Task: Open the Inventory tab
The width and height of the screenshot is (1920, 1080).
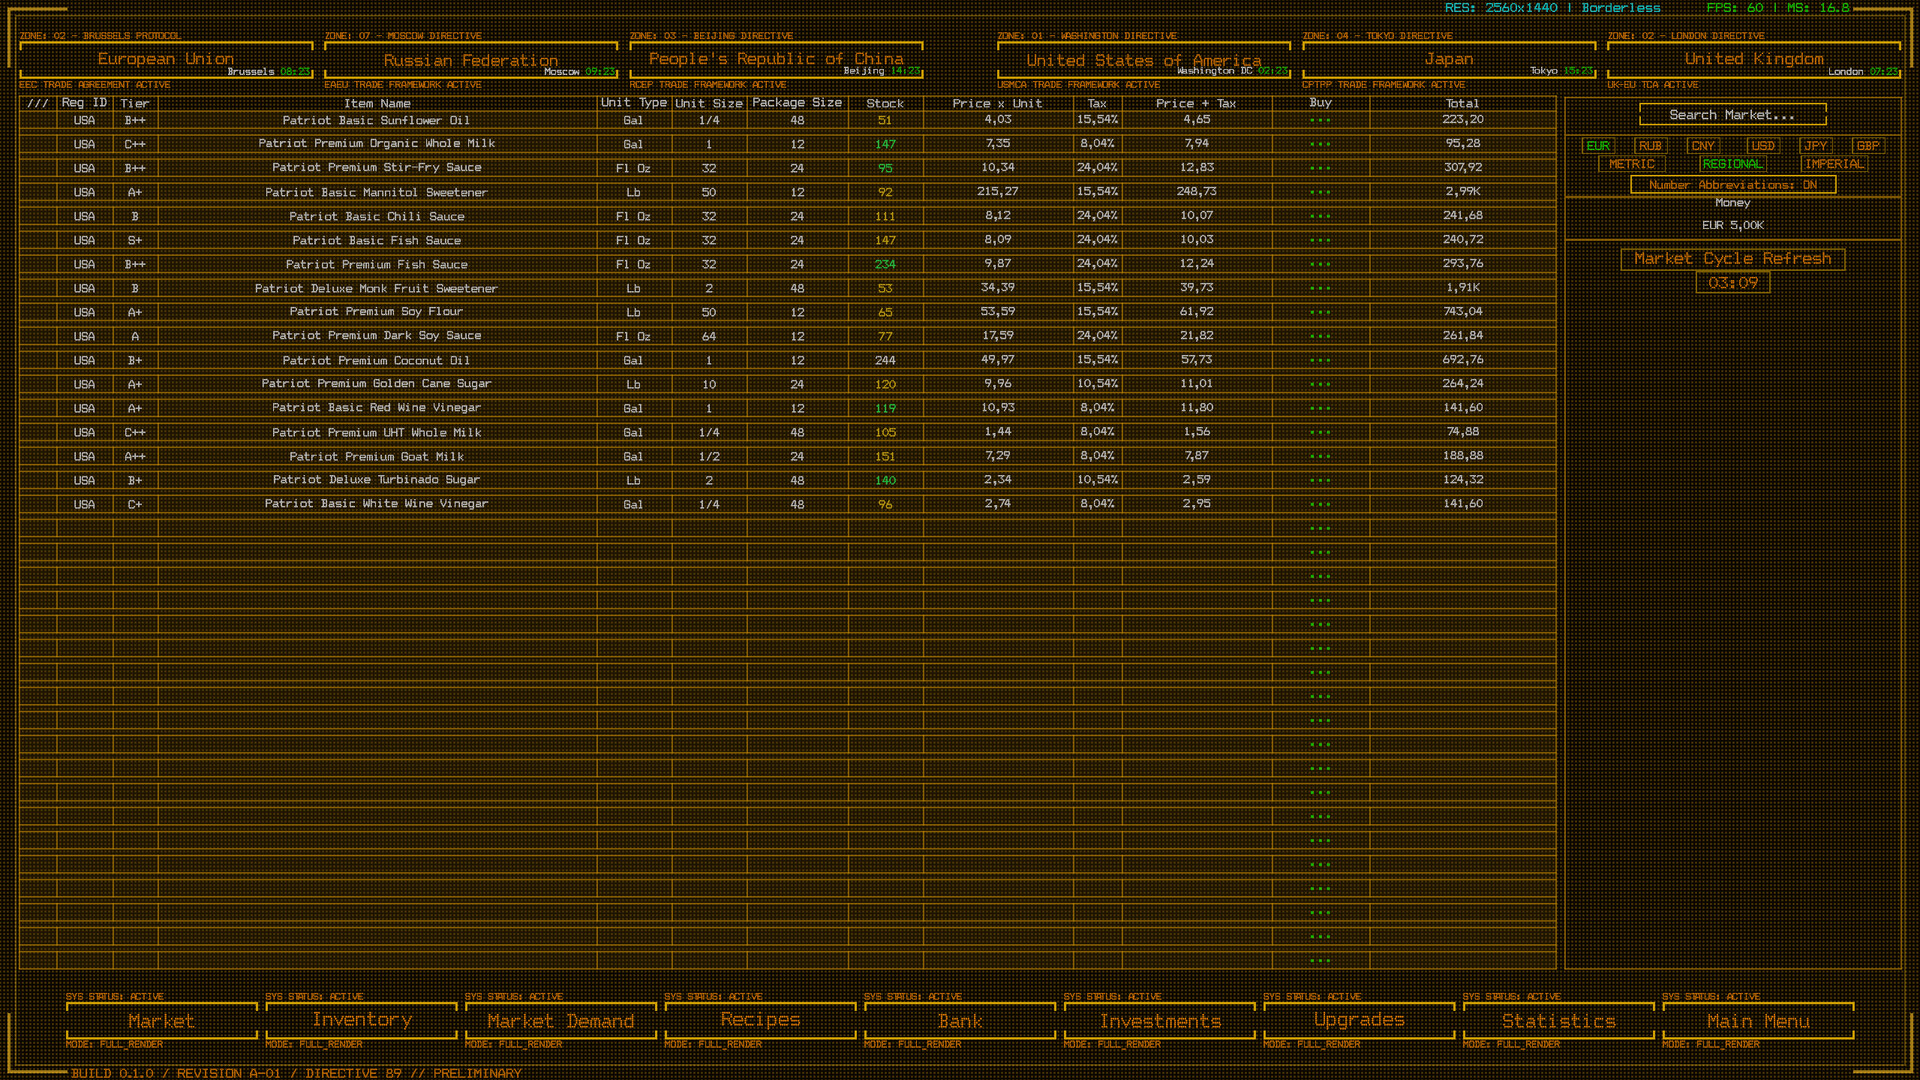Action: 361,1021
